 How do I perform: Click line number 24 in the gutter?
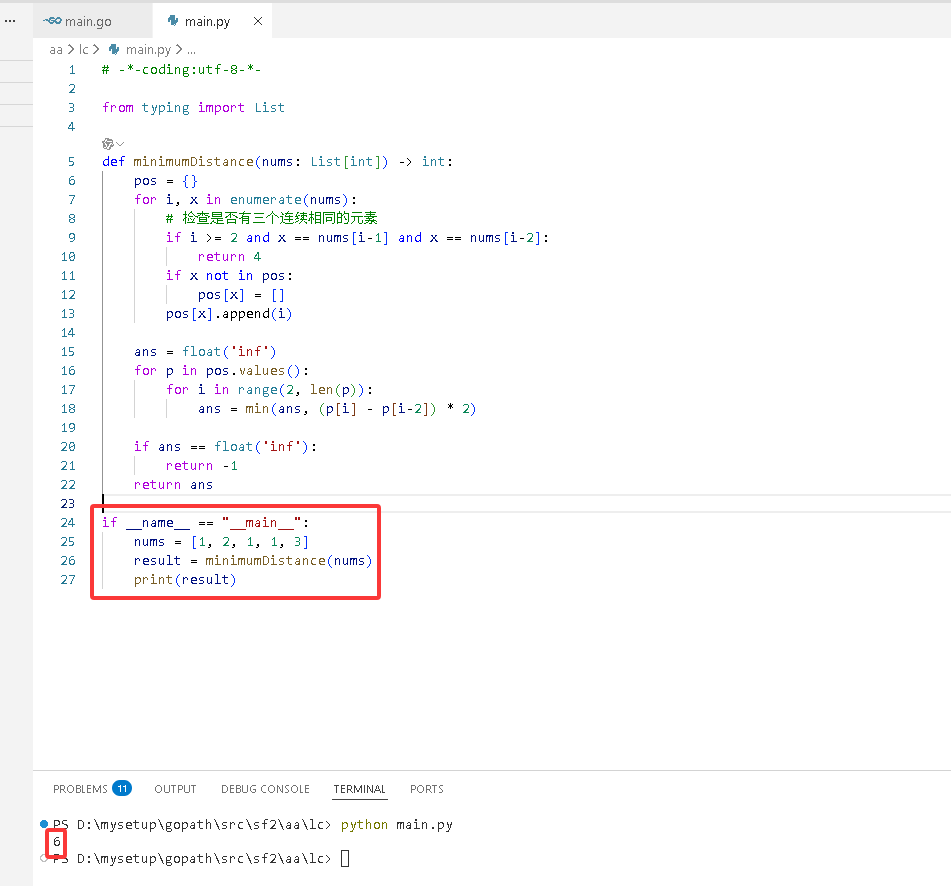(68, 523)
